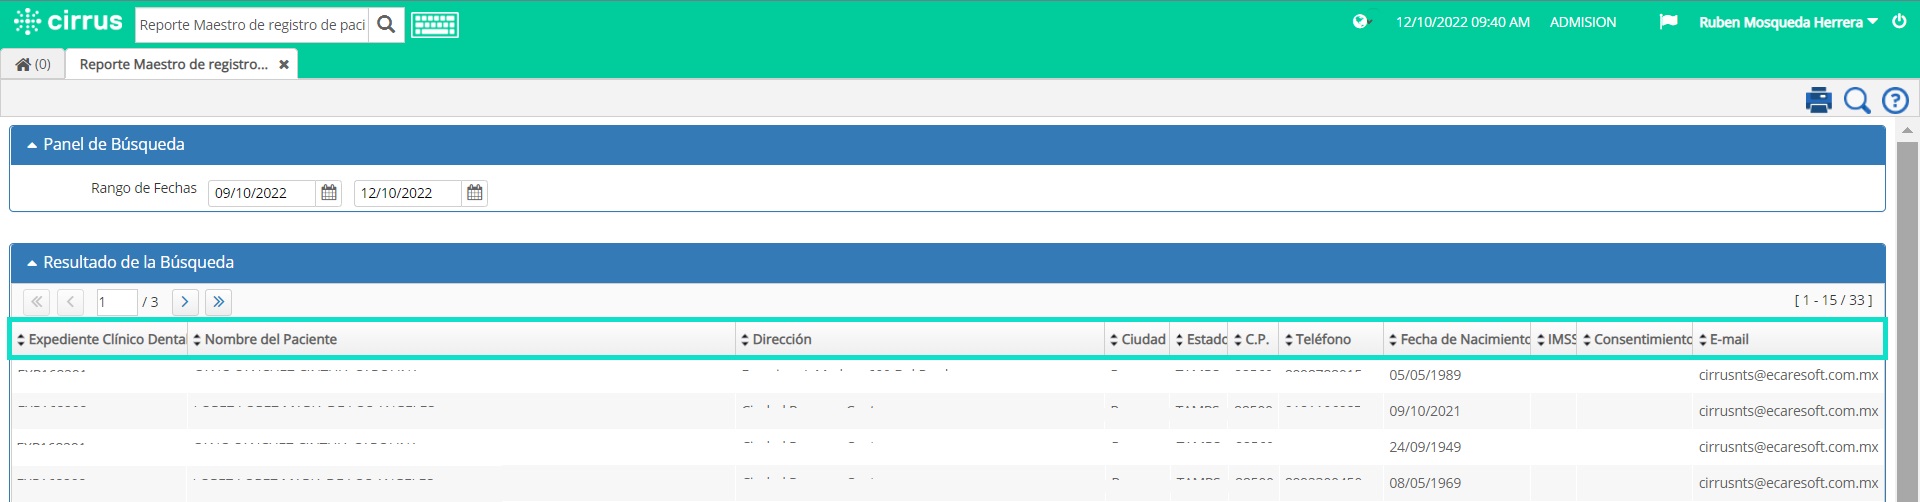Viewport: 1920px width, 502px height.
Task: Open the help question mark icon
Action: click(1895, 100)
